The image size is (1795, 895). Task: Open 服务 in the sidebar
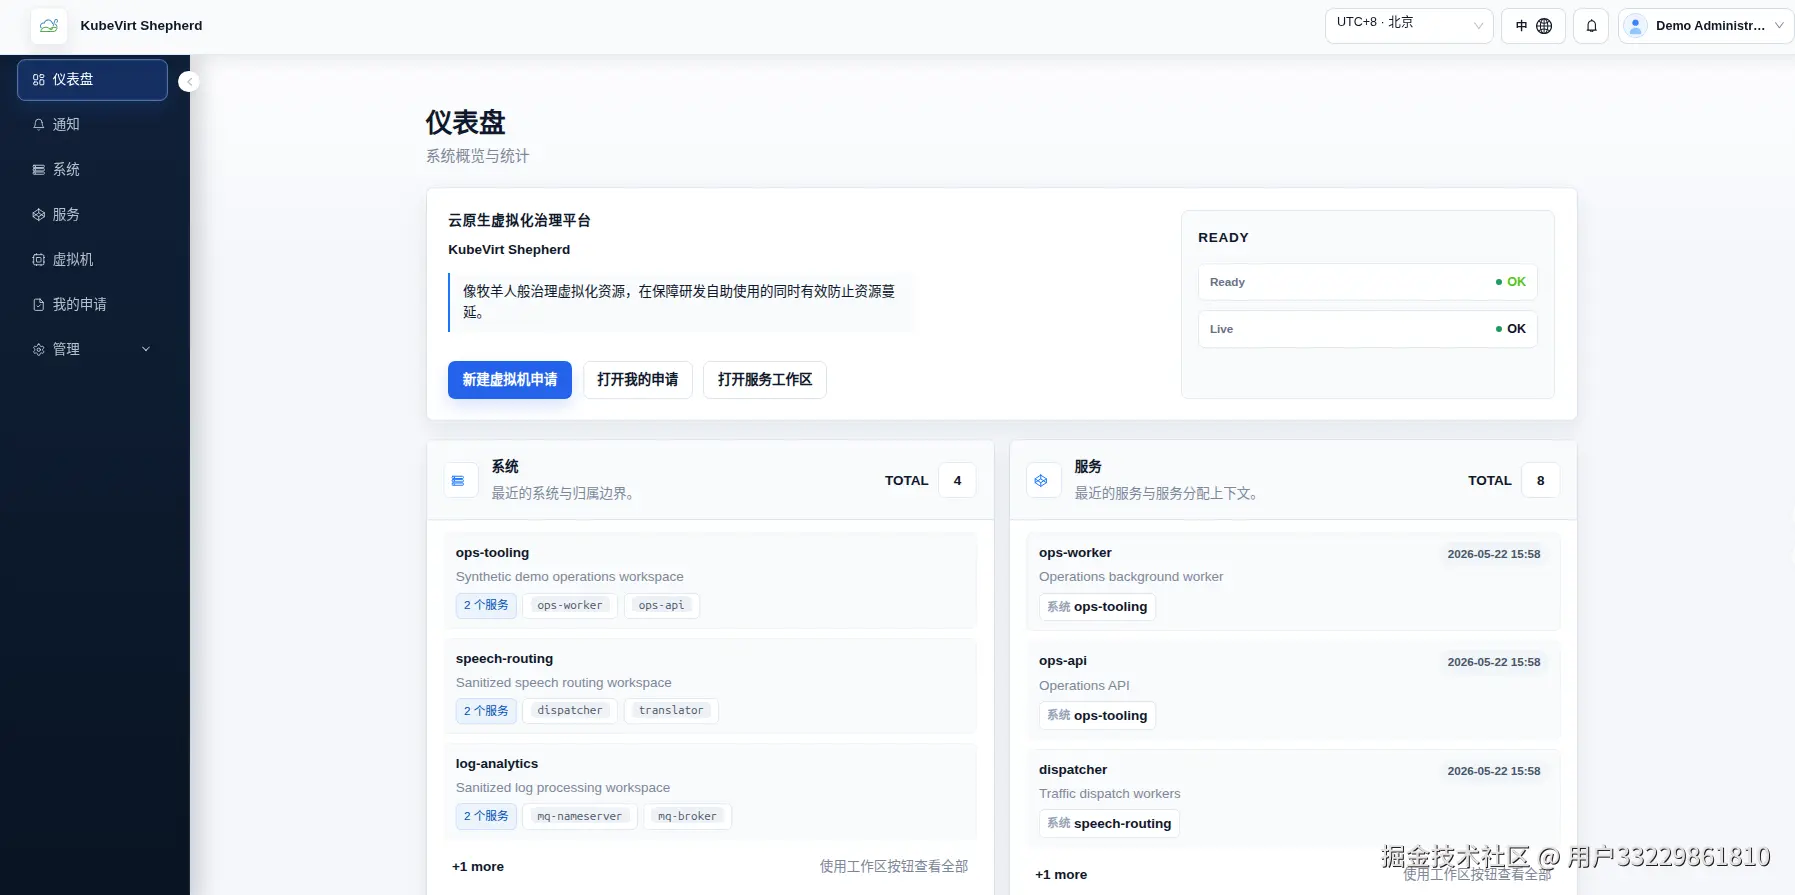(92, 214)
